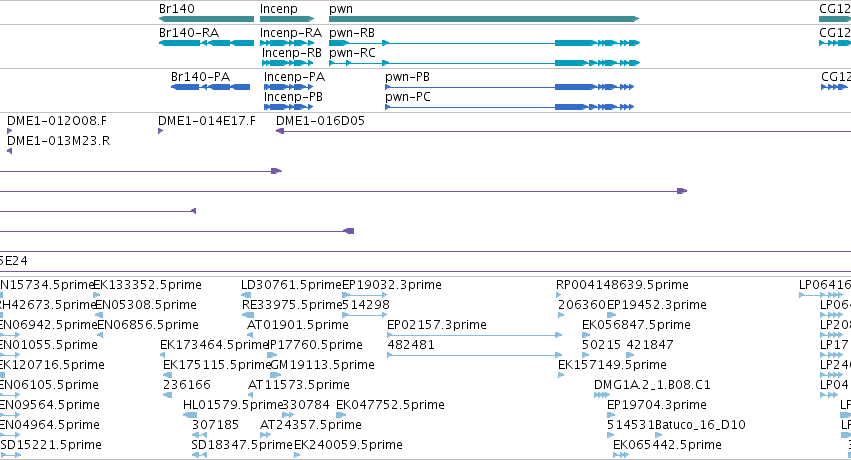
Task: Select the 514531 feature label
Action: pyautogui.click(x=631, y=425)
